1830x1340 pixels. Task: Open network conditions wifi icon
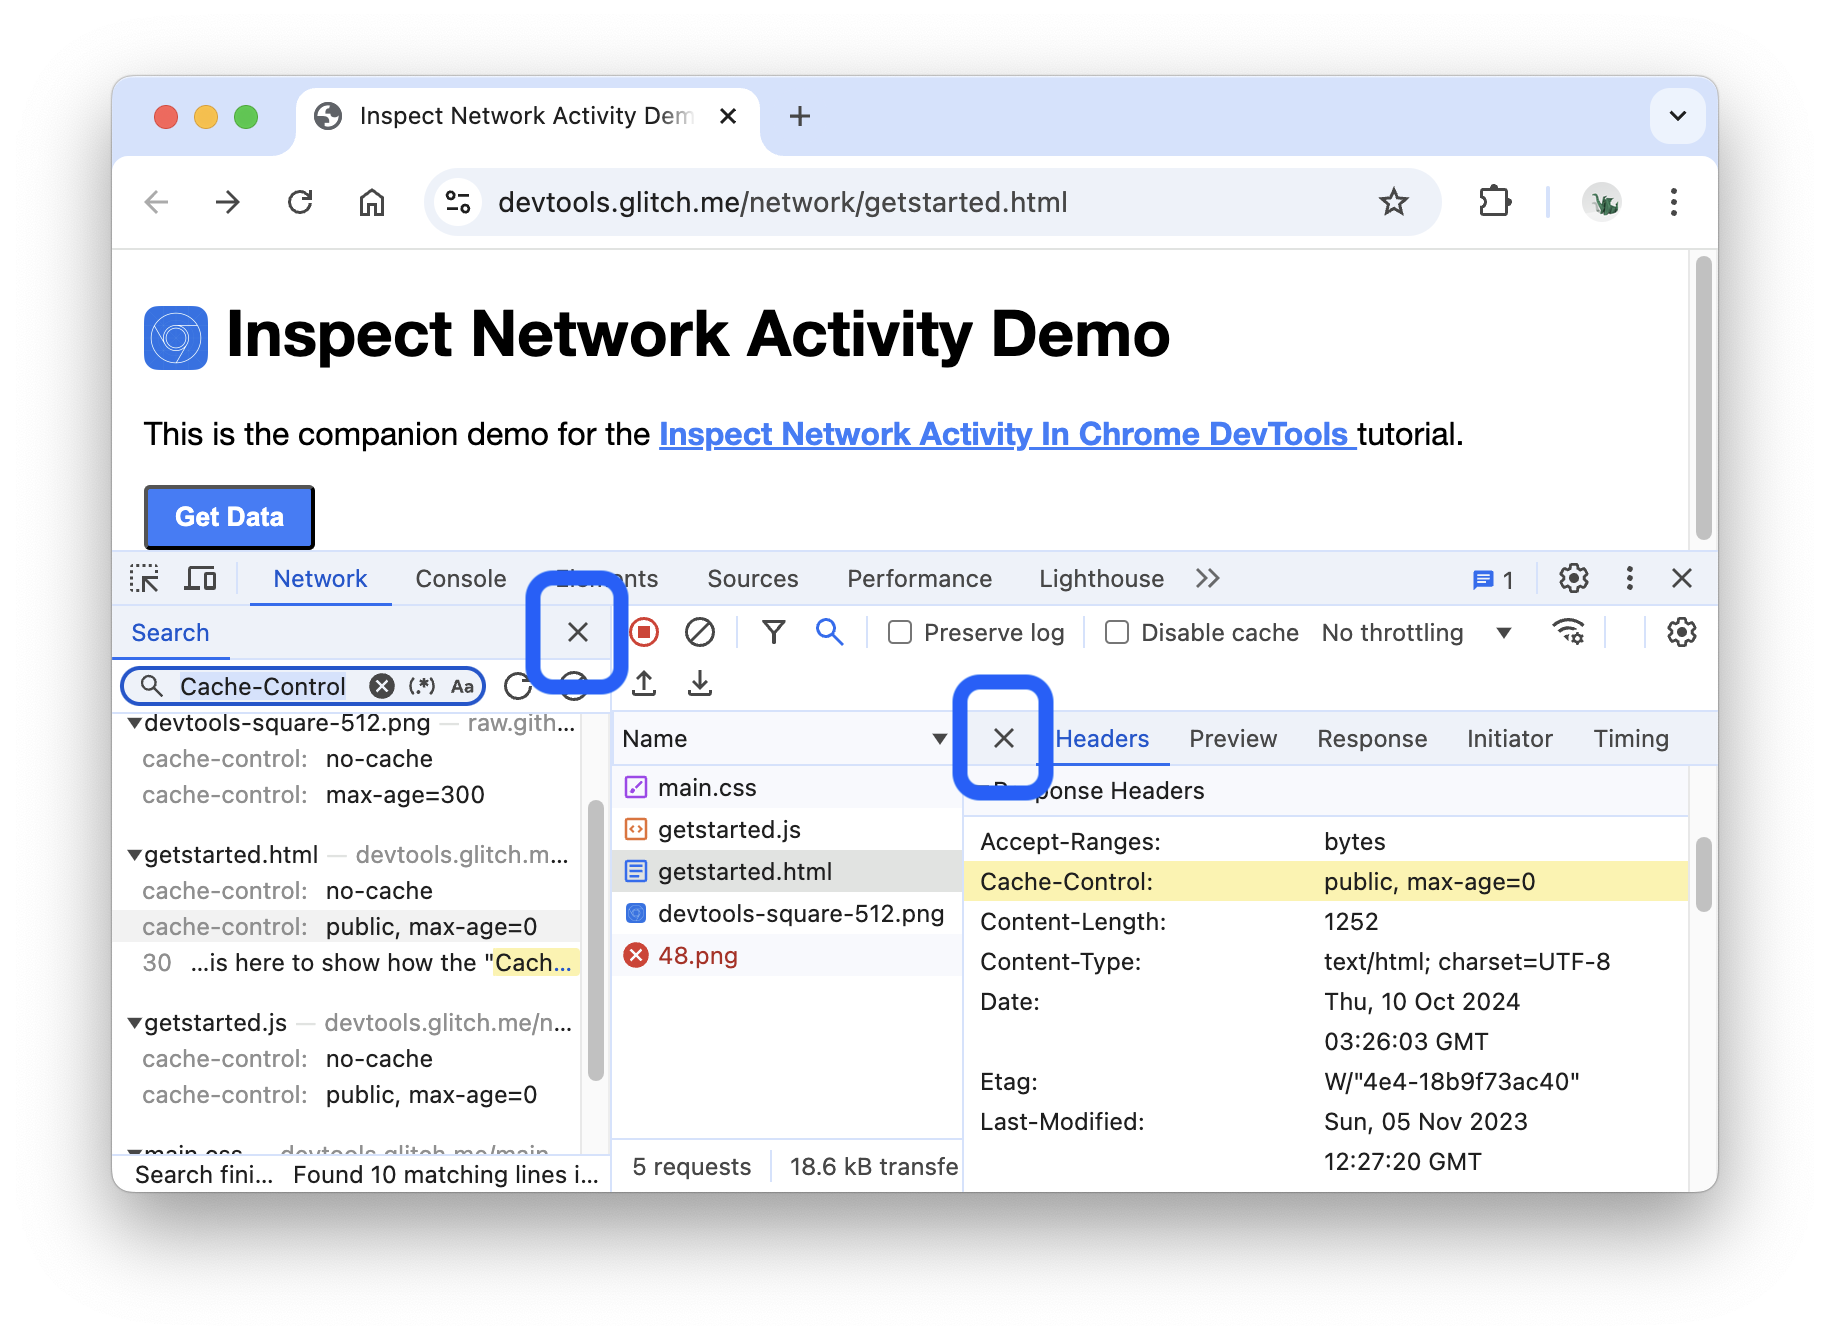point(1567,632)
